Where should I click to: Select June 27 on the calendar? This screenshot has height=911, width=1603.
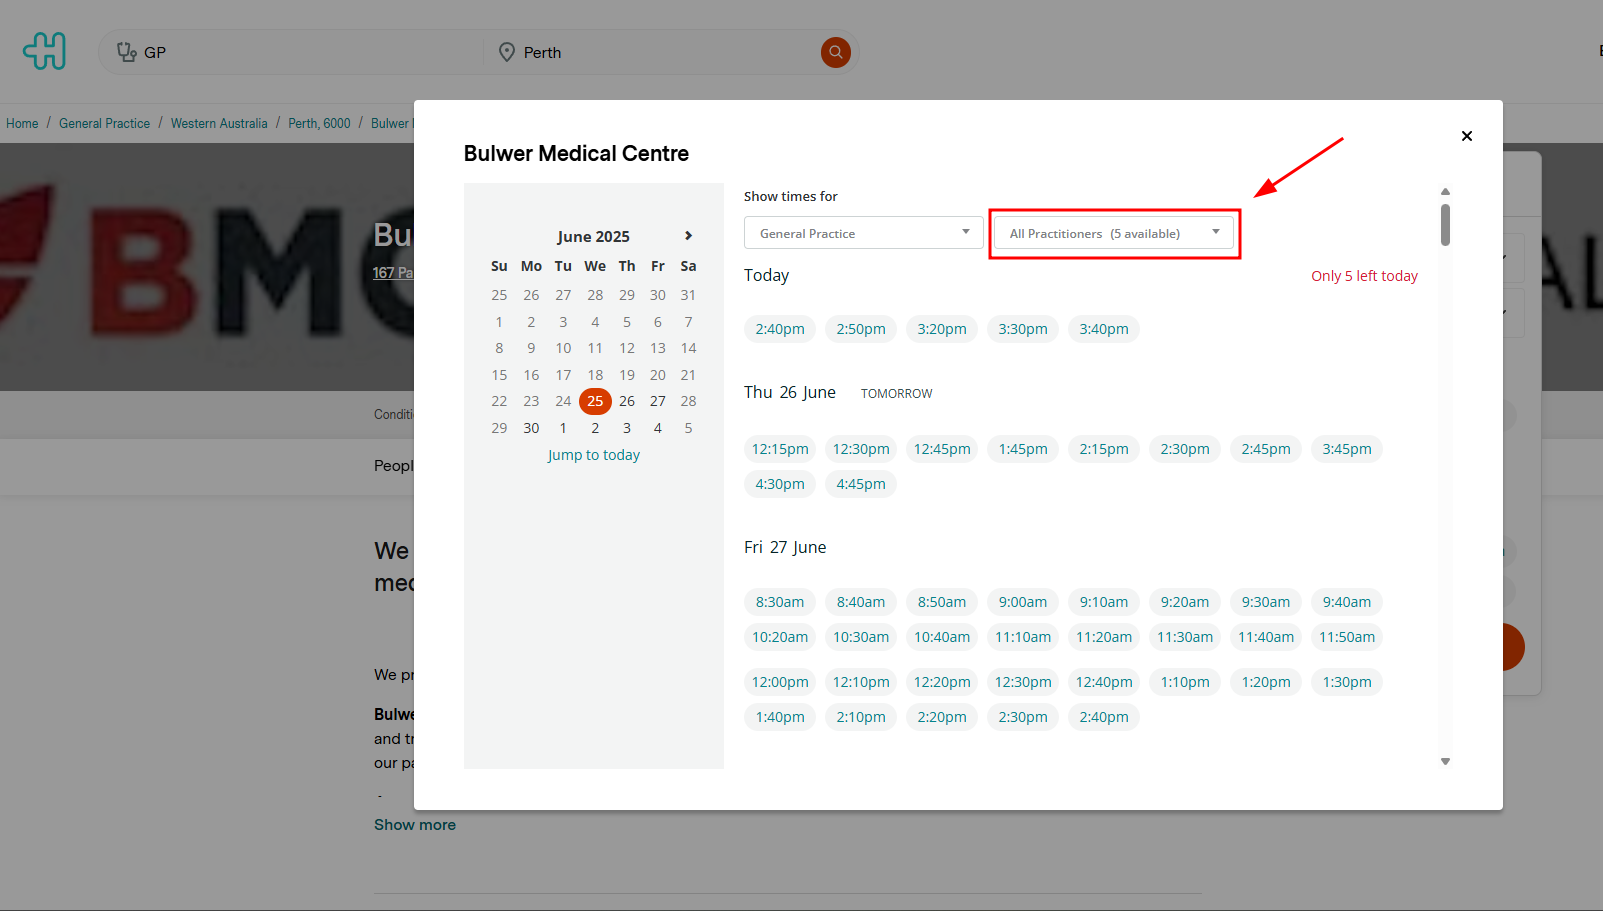point(657,401)
